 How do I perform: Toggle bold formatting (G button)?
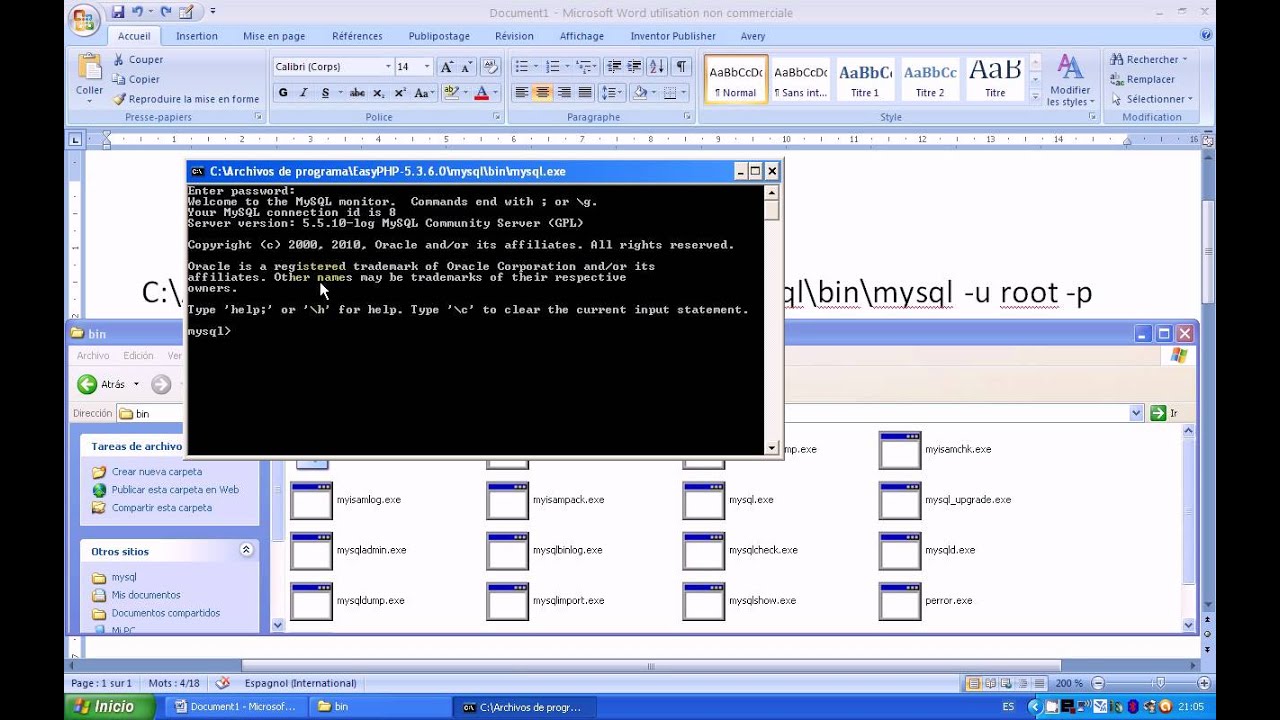pyautogui.click(x=283, y=93)
